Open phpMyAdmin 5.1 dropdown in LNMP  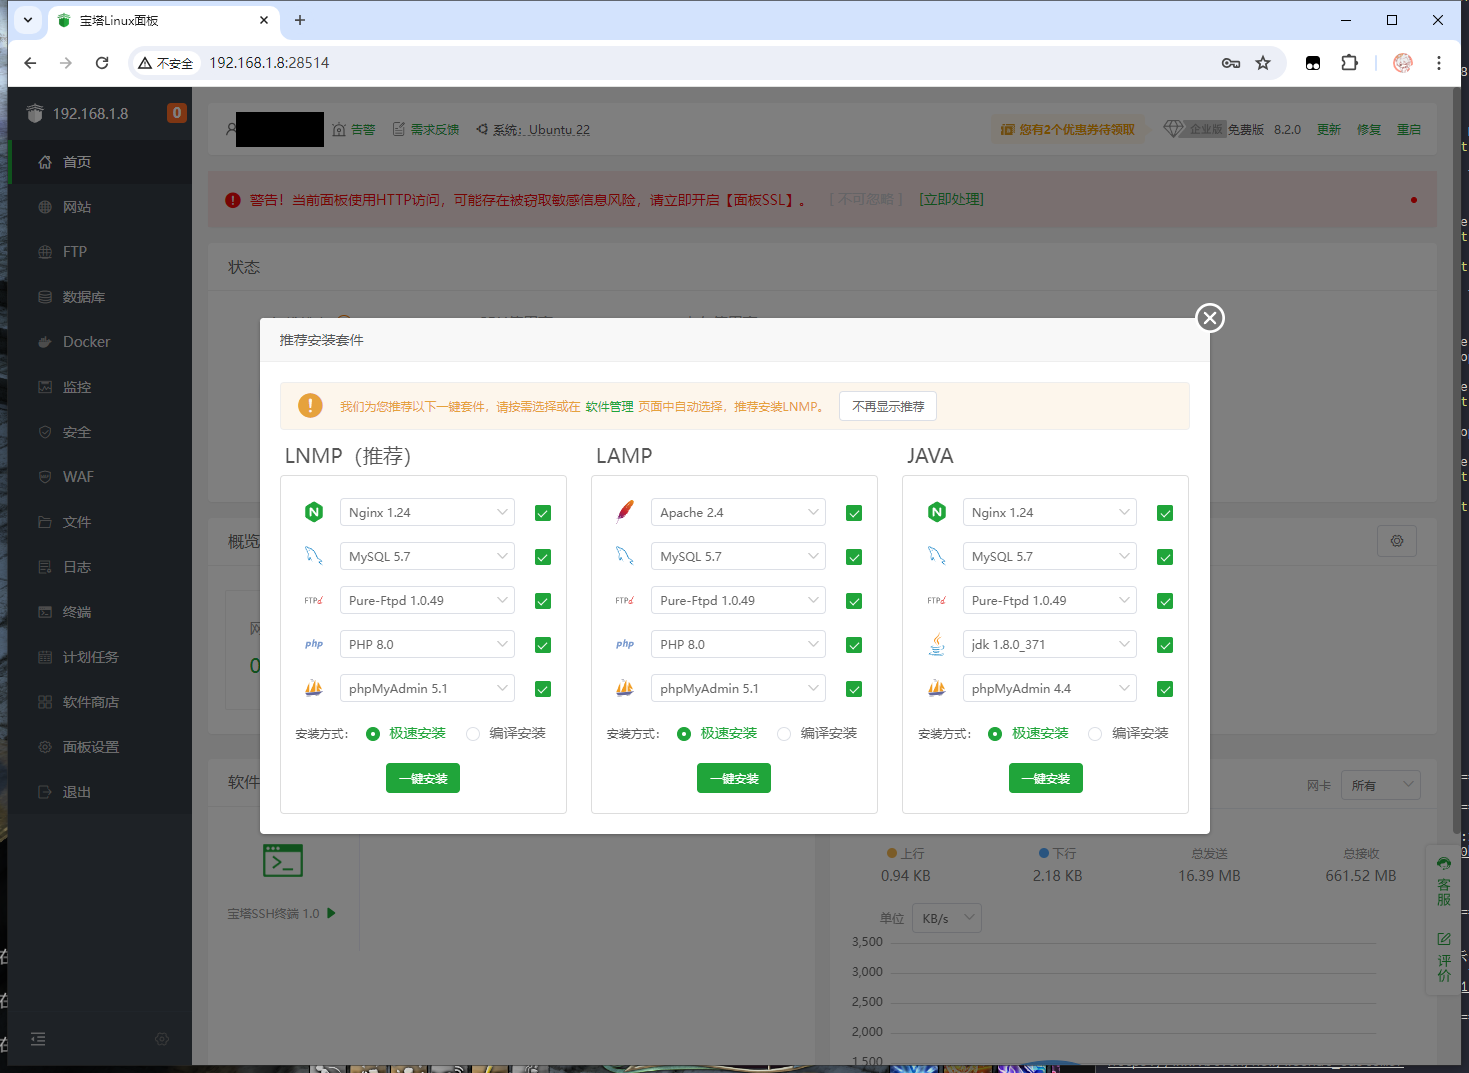427,688
